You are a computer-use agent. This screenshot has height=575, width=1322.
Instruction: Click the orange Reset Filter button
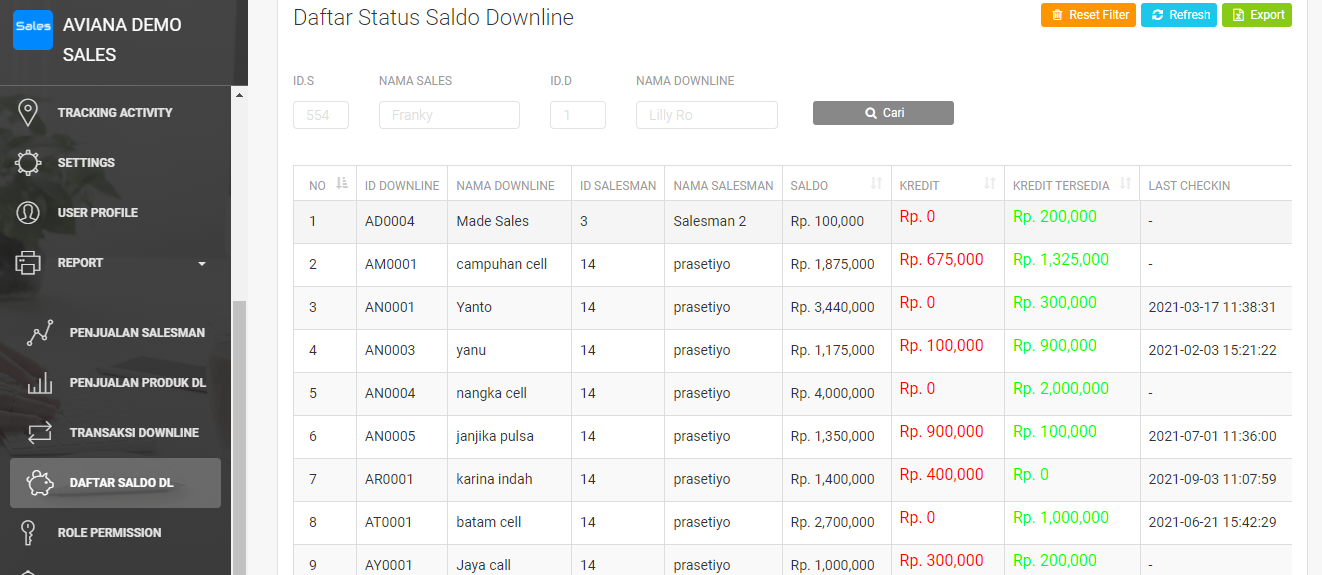coord(1088,15)
